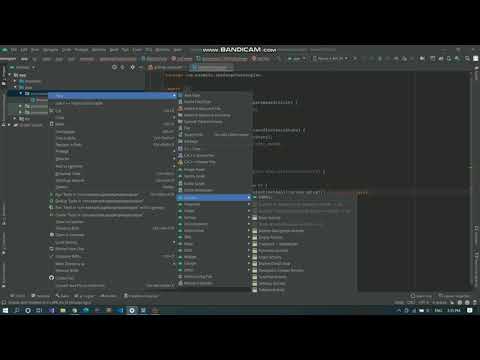Pick Scrolling Activity template
This screenshot has height=360, width=480.
(272, 277)
